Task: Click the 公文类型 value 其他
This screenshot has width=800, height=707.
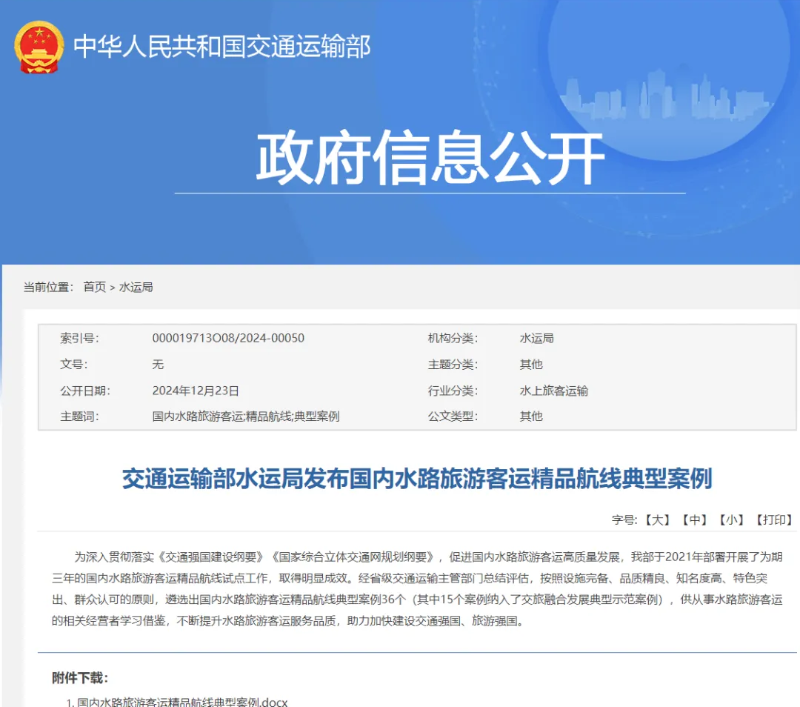Action: coord(530,416)
